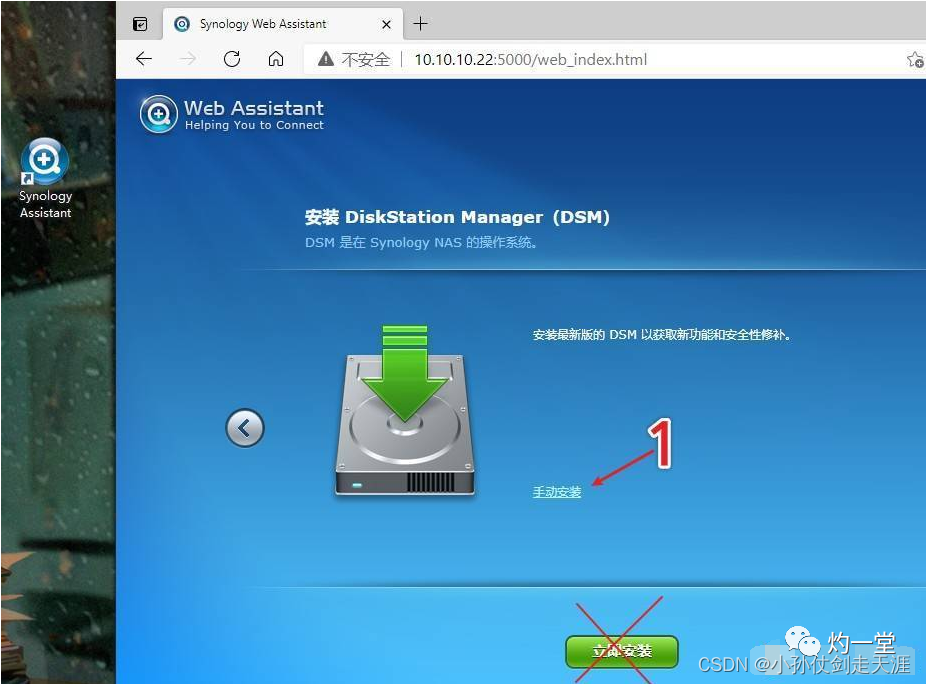Click the not-secure warning triangle icon

pos(326,59)
